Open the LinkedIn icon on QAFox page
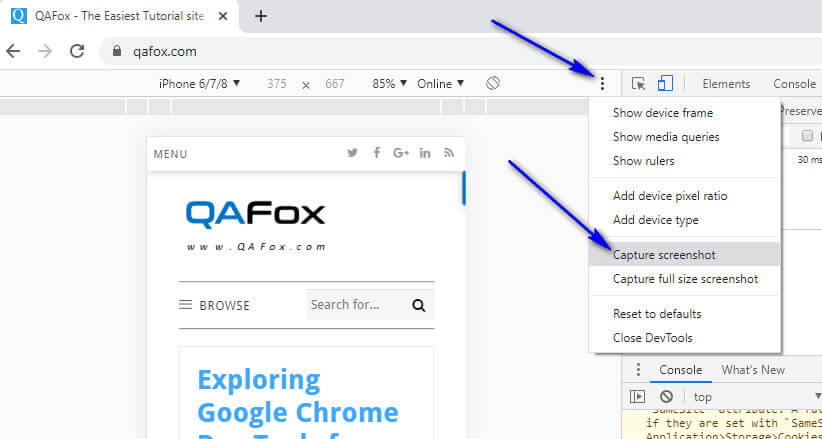The width and height of the screenshot is (822, 439). point(425,153)
